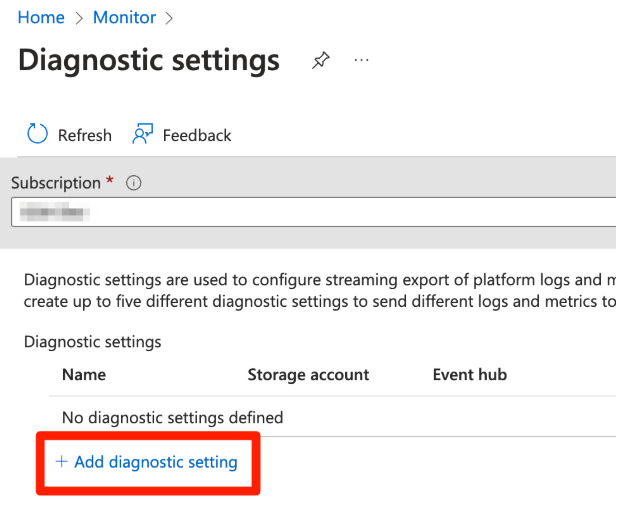Click the Add diagnostic setting link text
Viewport: 617px width, 506px height.
click(155, 462)
